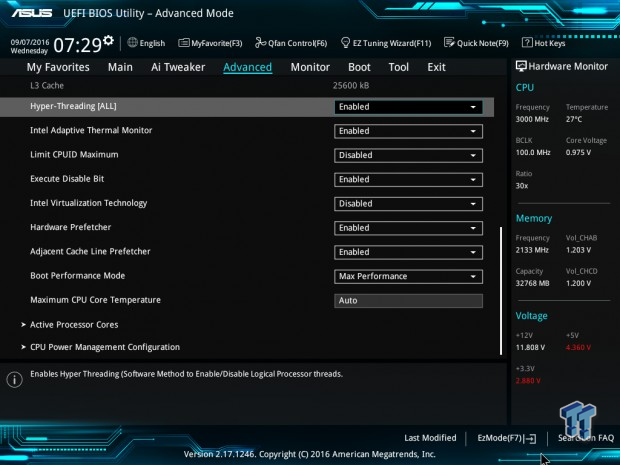Open the Intel Virtualization Technology dropdown
The image size is (620, 465).
coord(408,204)
